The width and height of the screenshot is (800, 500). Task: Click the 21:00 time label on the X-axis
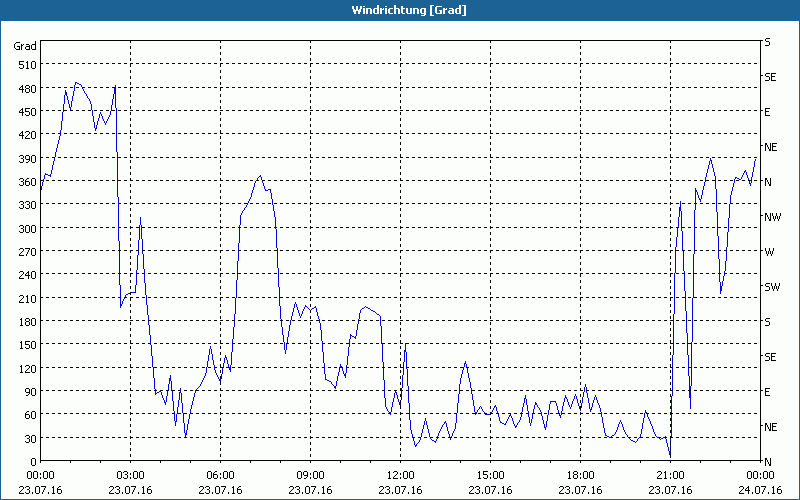(x=670, y=476)
